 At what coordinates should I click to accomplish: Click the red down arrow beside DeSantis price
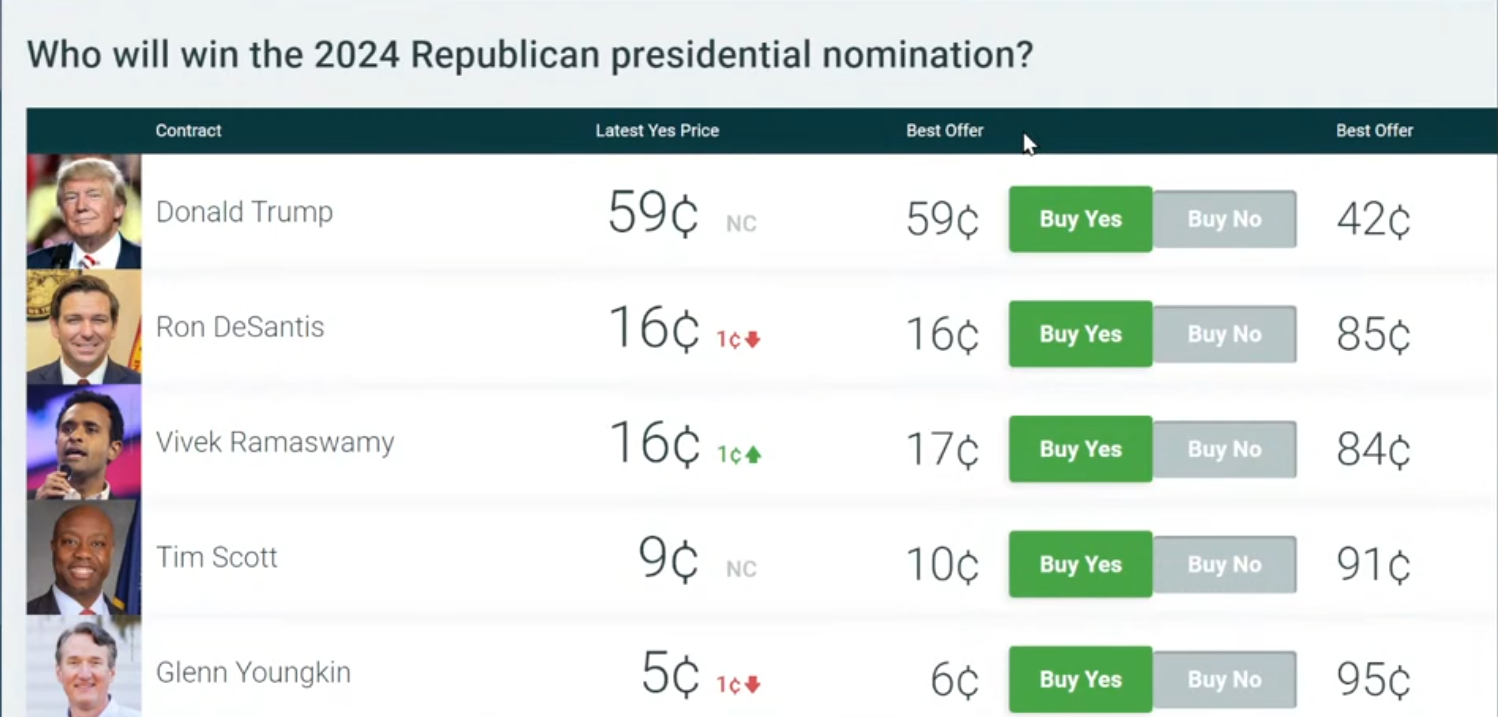[x=753, y=339]
